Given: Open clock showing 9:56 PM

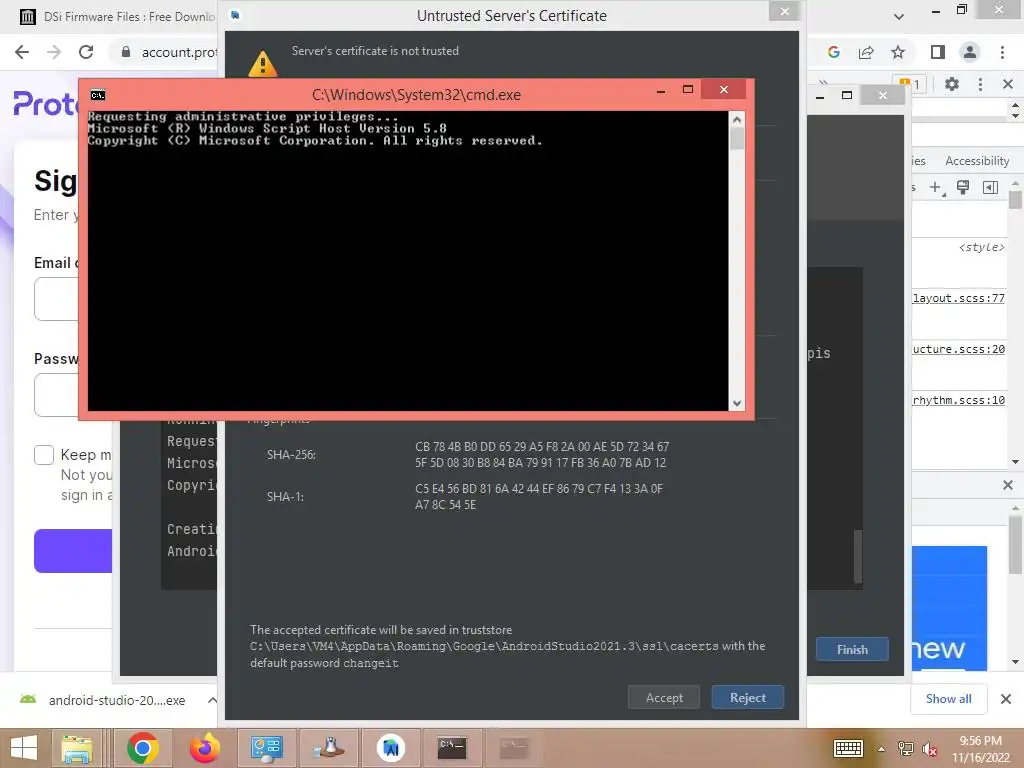Looking at the screenshot, I should 980,748.
